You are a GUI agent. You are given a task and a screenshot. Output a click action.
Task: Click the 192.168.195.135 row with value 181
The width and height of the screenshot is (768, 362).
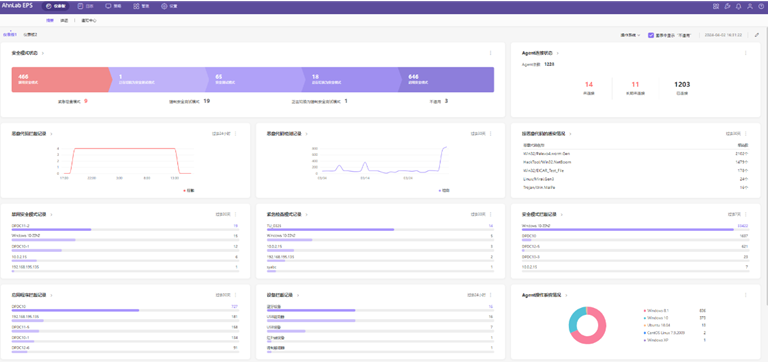[x=125, y=318]
